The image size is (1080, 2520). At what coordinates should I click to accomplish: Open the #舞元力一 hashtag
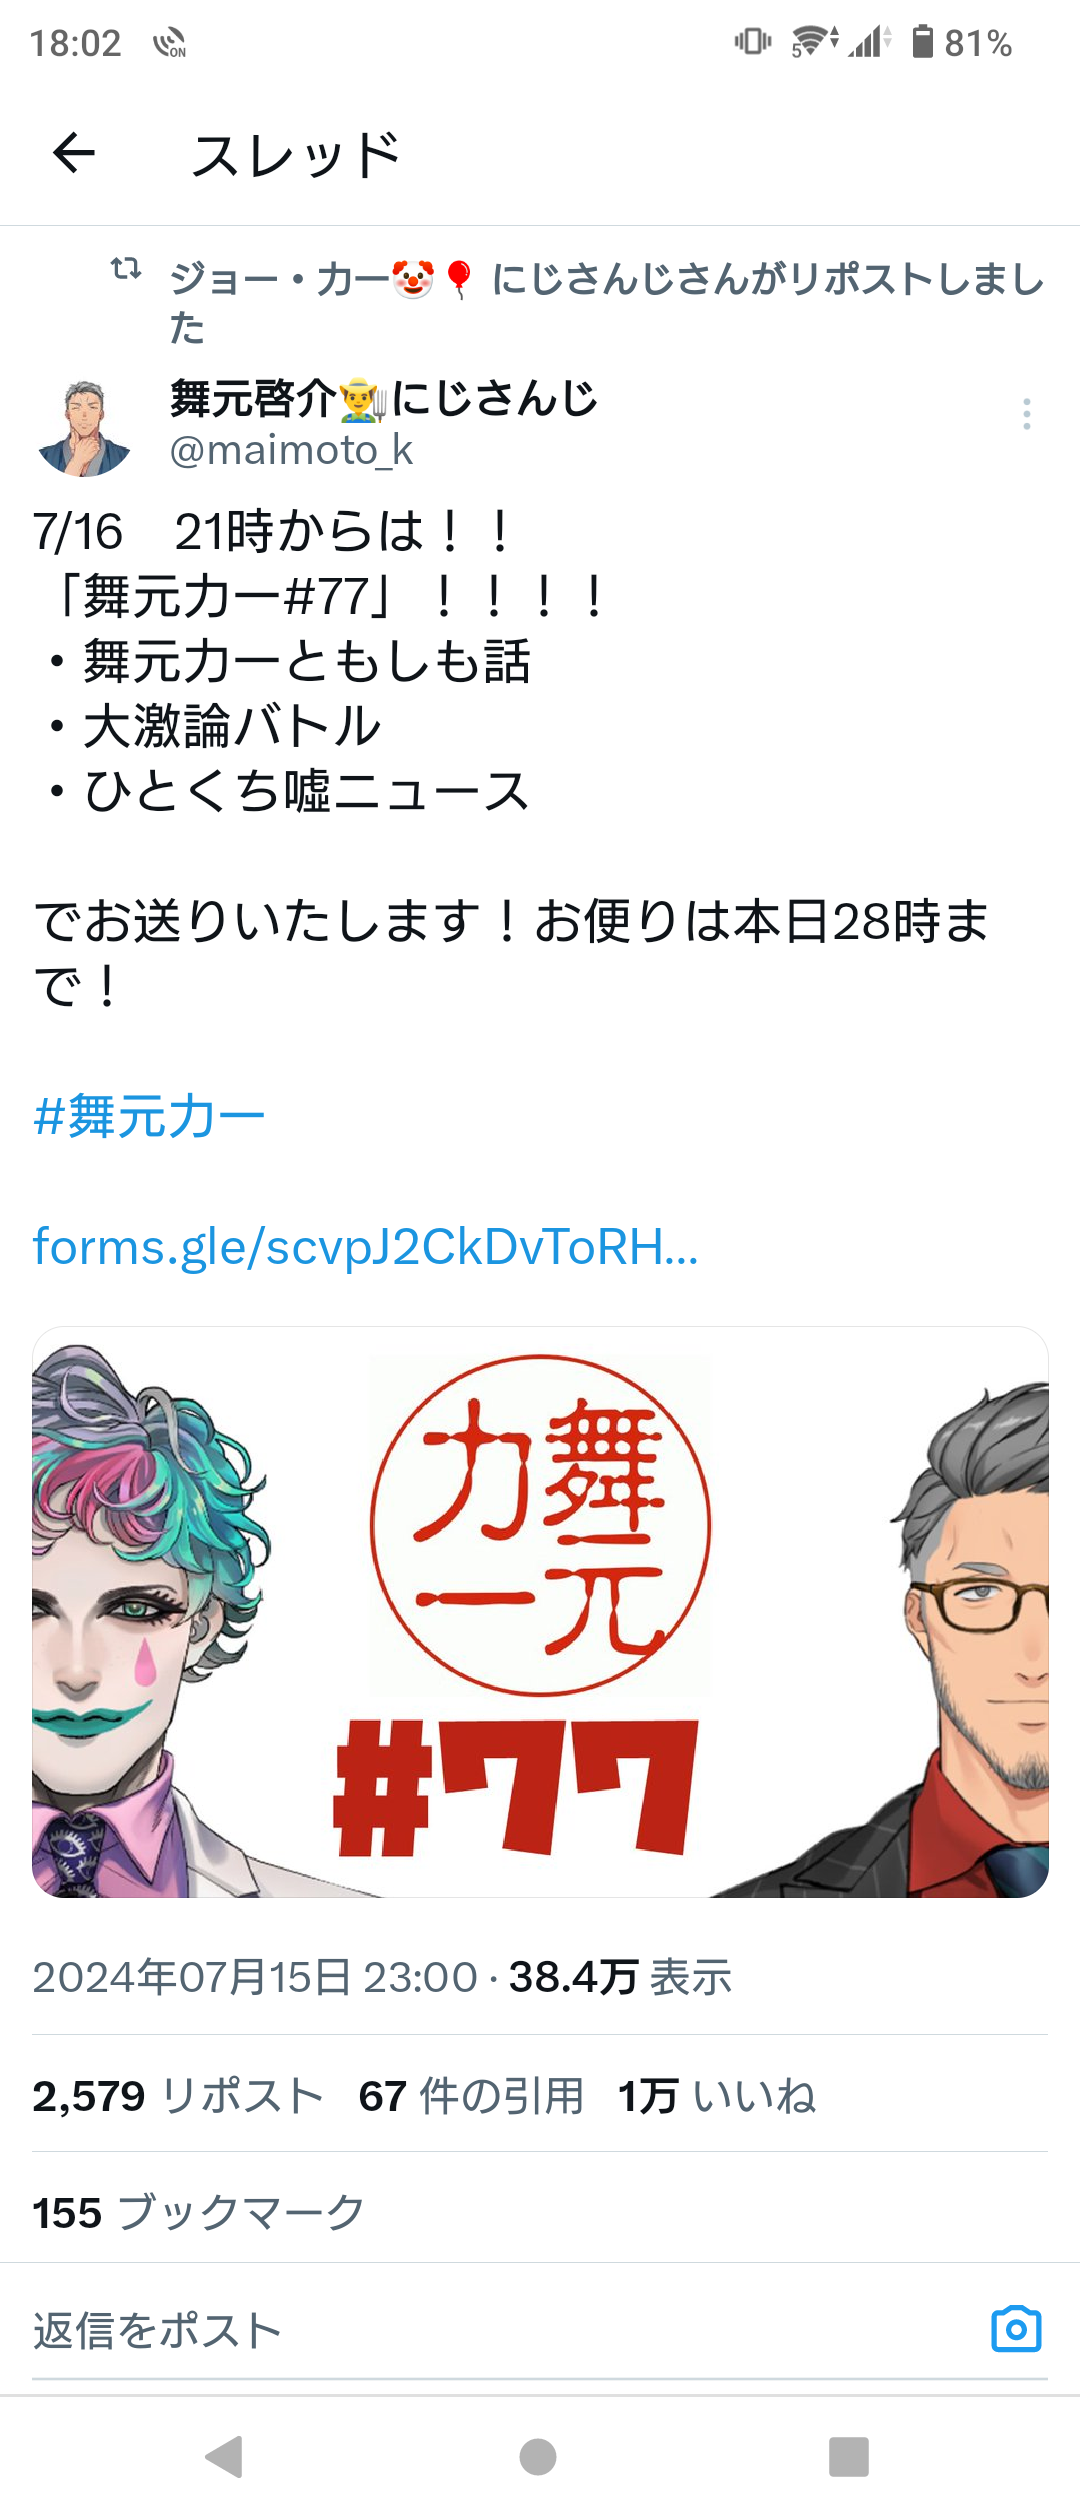(x=149, y=1116)
